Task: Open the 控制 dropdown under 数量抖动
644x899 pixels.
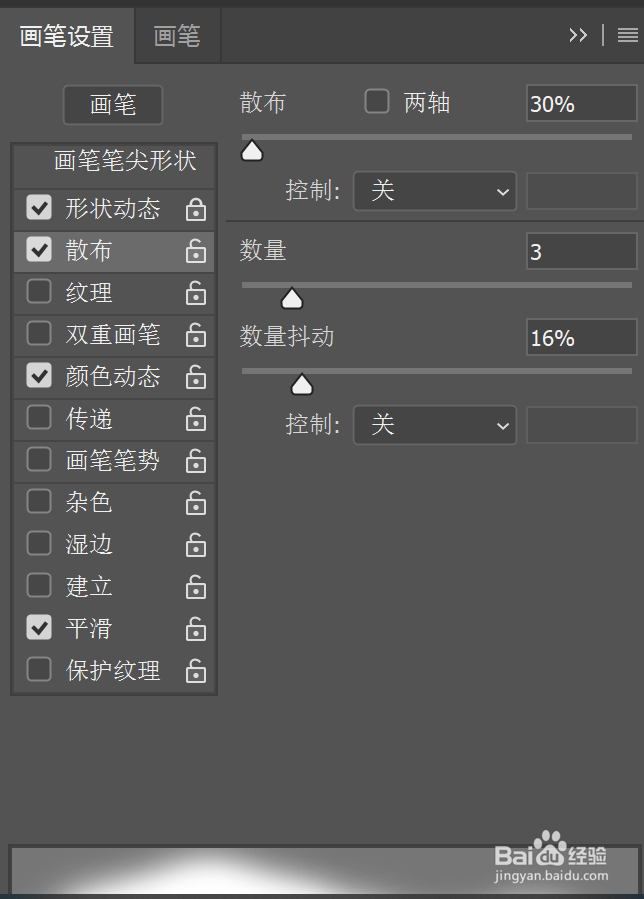Action: click(435, 425)
